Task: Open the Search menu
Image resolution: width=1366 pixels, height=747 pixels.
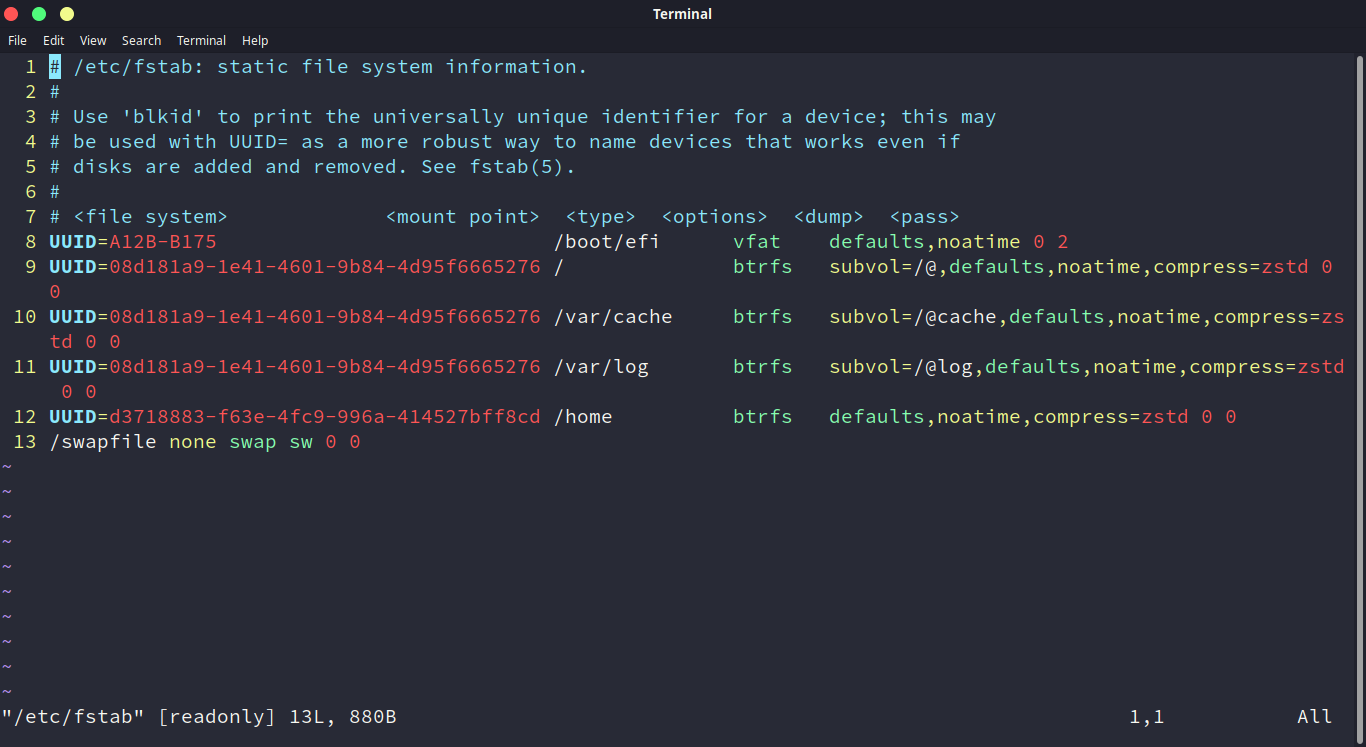Action: [x=141, y=40]
